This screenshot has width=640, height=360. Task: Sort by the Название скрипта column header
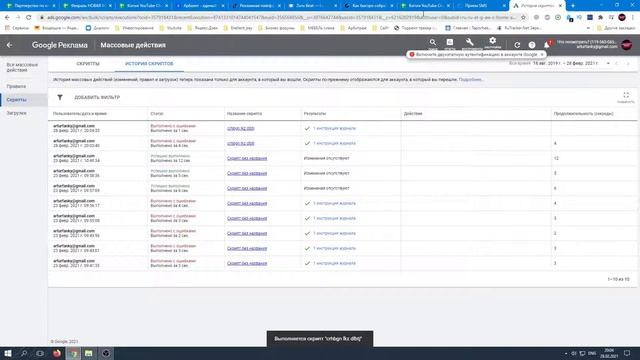click(x=244, y=114)
